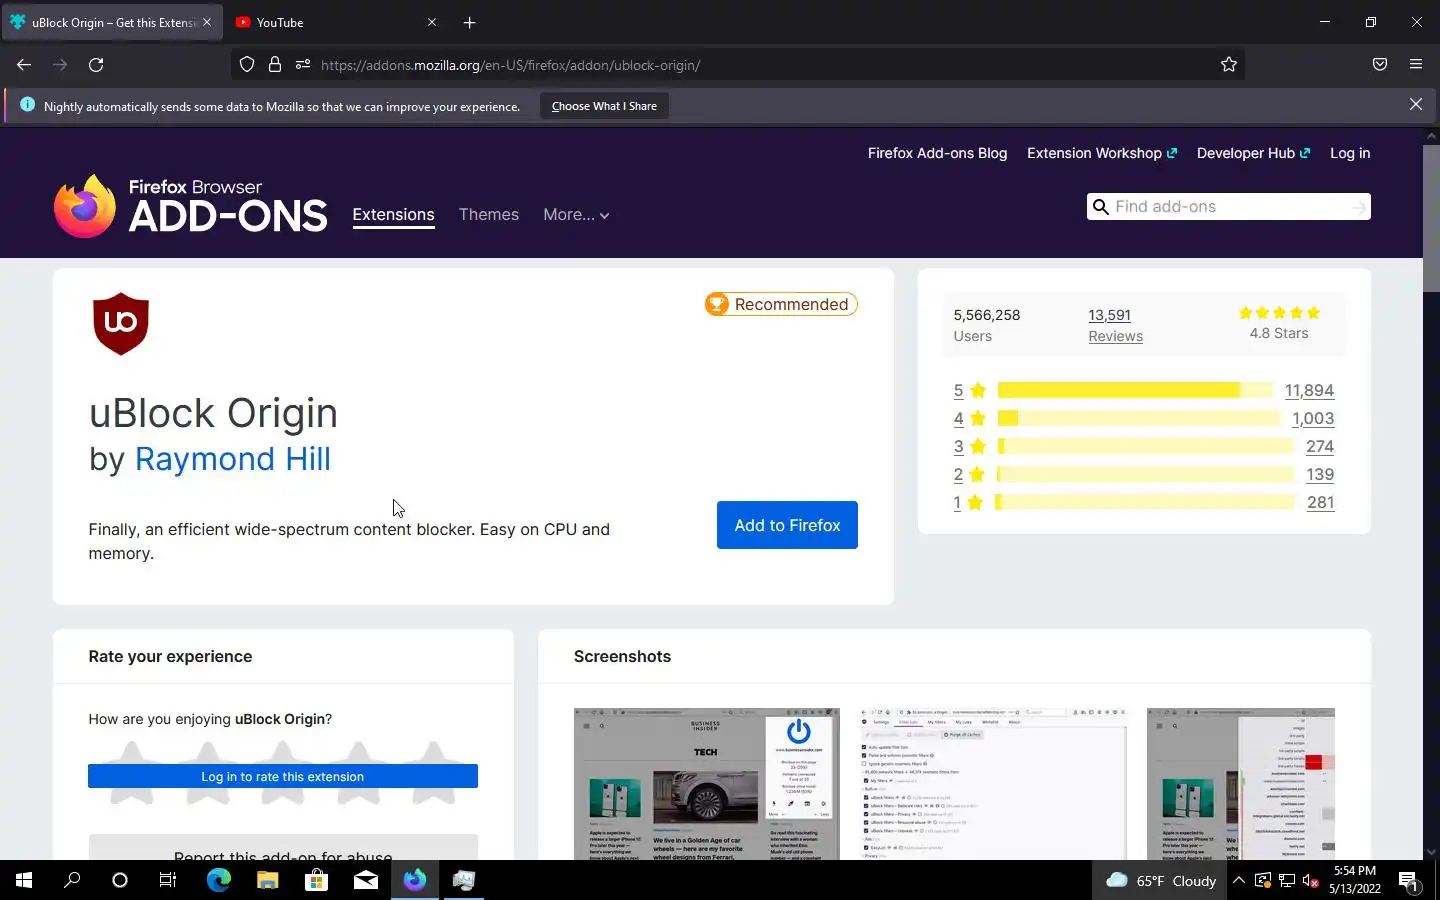Click the taskbar clock showing 5:54 PM
This screenshot has height=900, width=1440.
click(x=1355, y=880)
